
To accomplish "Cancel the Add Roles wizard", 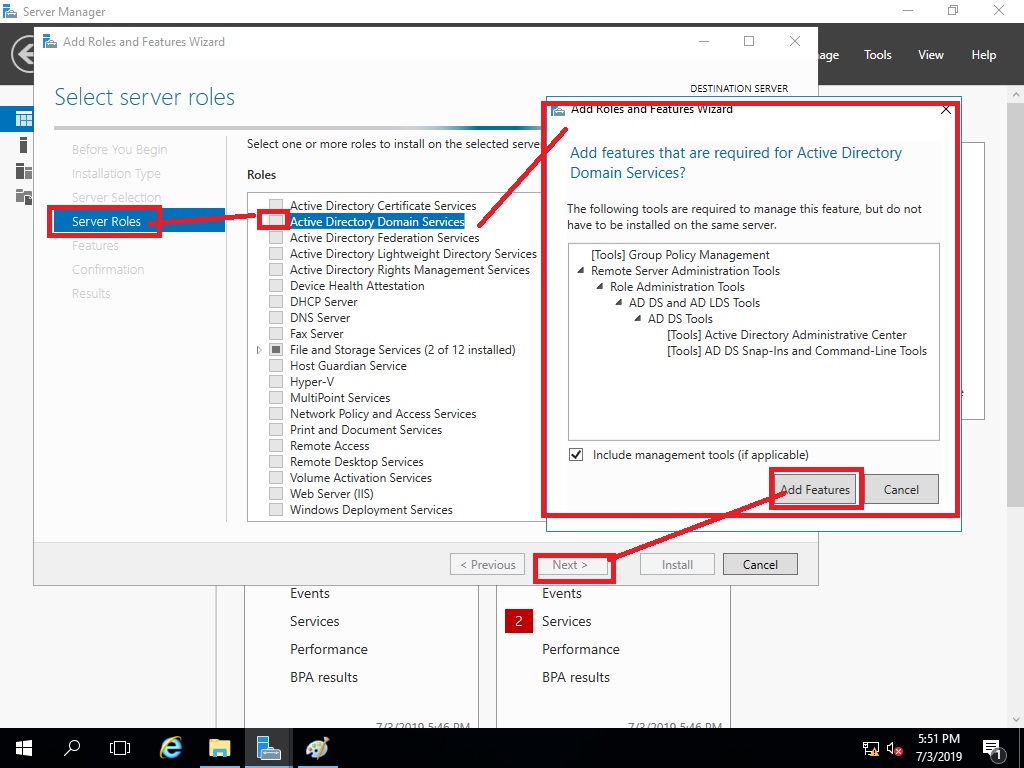I will tap(760, 565).
